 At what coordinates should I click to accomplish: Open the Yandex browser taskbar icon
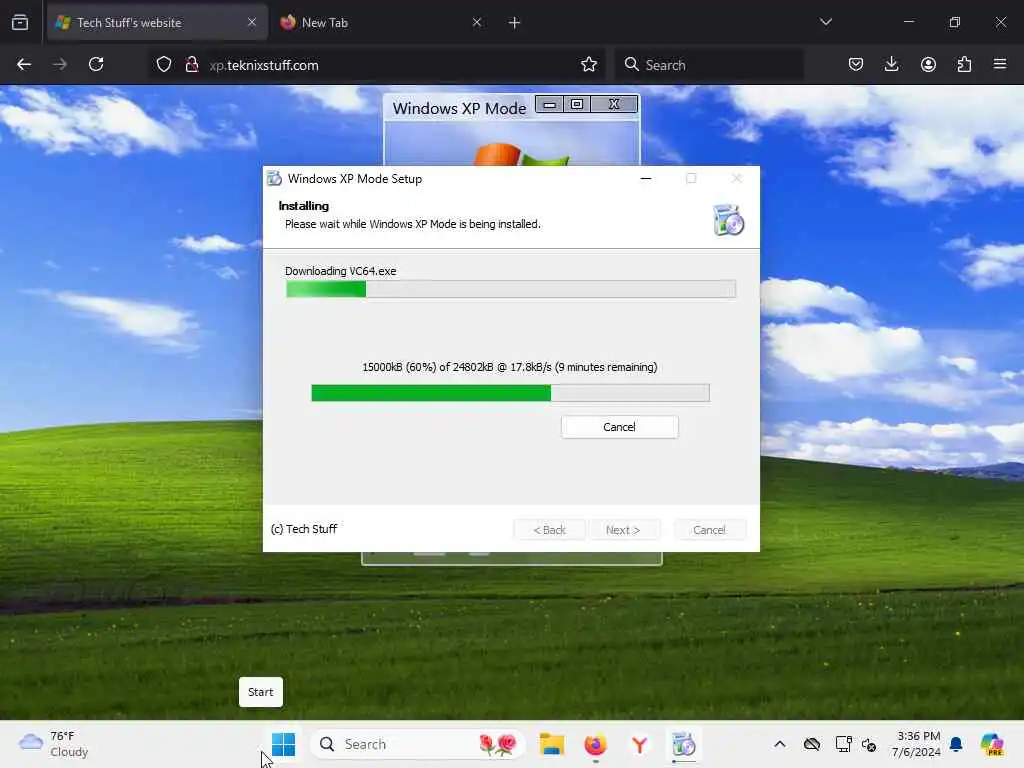pos(639,744)
